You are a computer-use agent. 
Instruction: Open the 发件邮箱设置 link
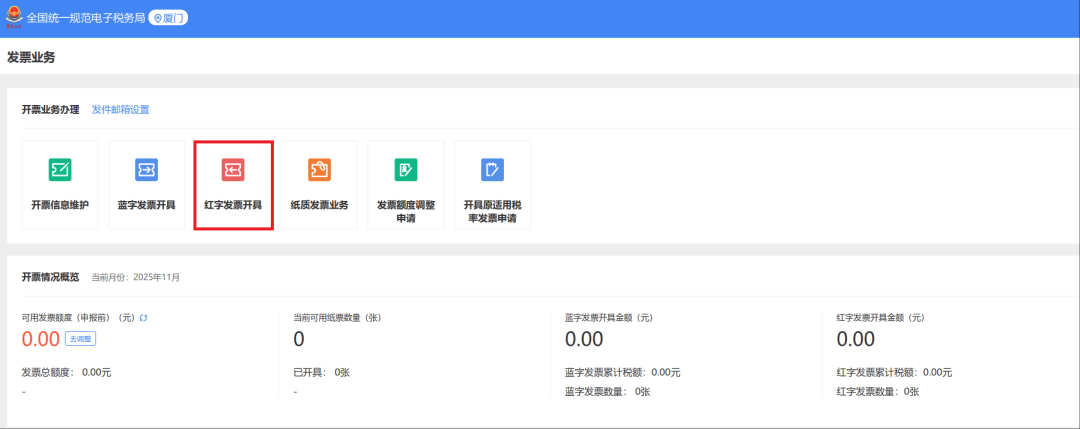[120, 110]
